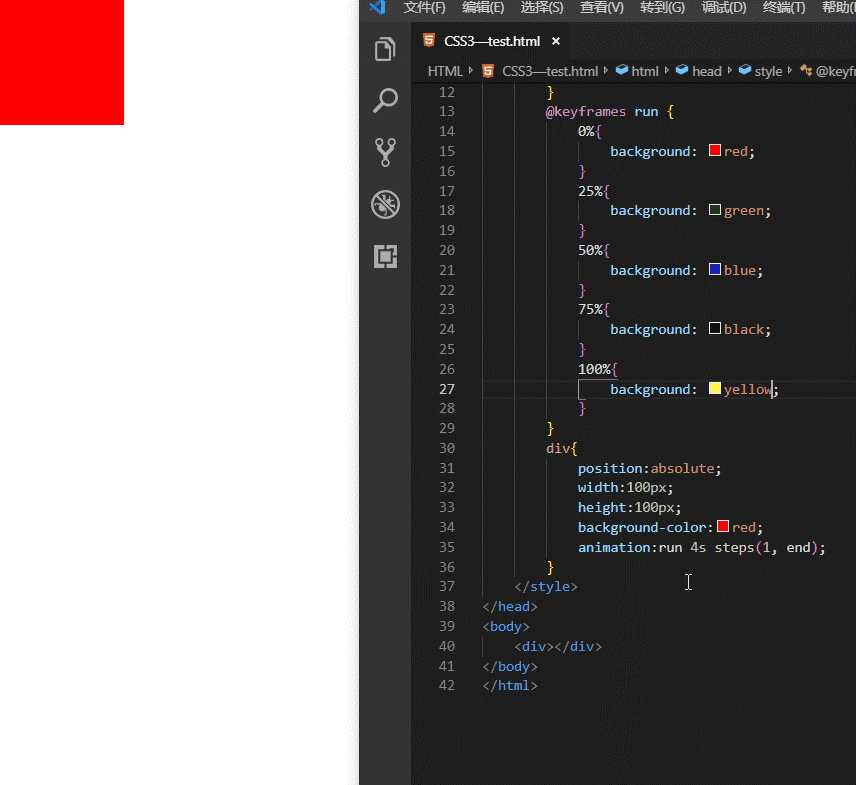This screenshot has width=856, height=785.
Task: Click the '75%{' keyframe selector
Action: click(594, 310)
